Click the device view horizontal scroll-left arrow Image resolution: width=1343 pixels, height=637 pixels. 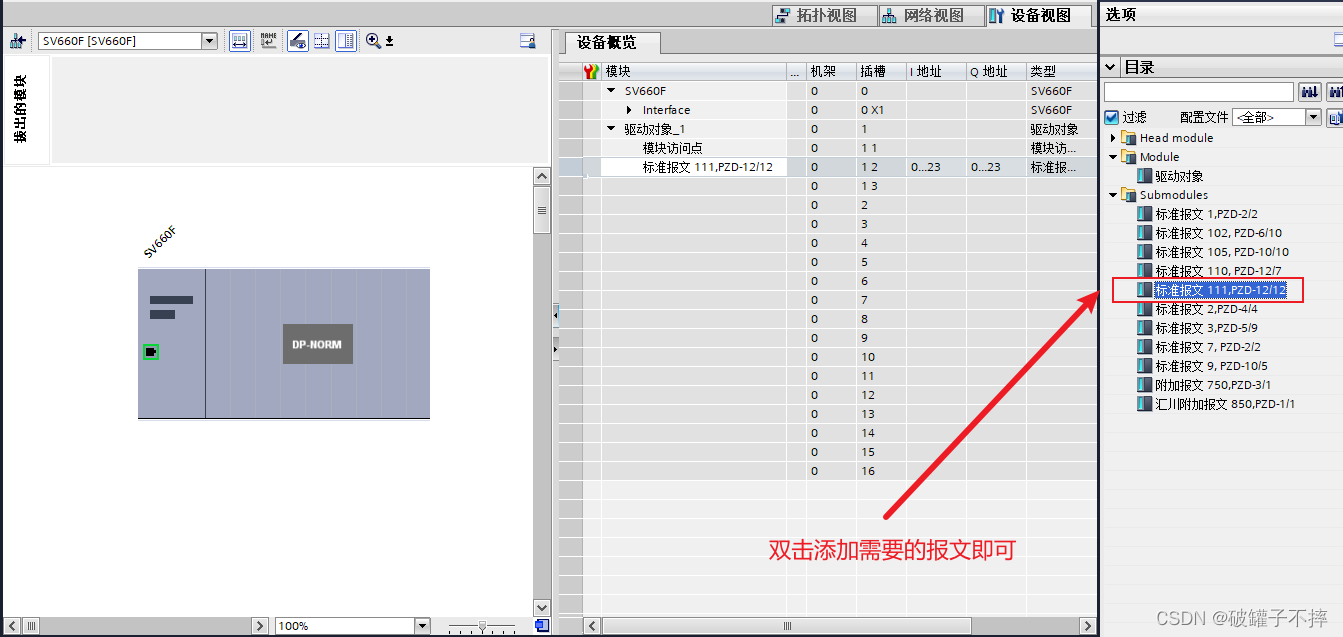[x=12, y=626]
